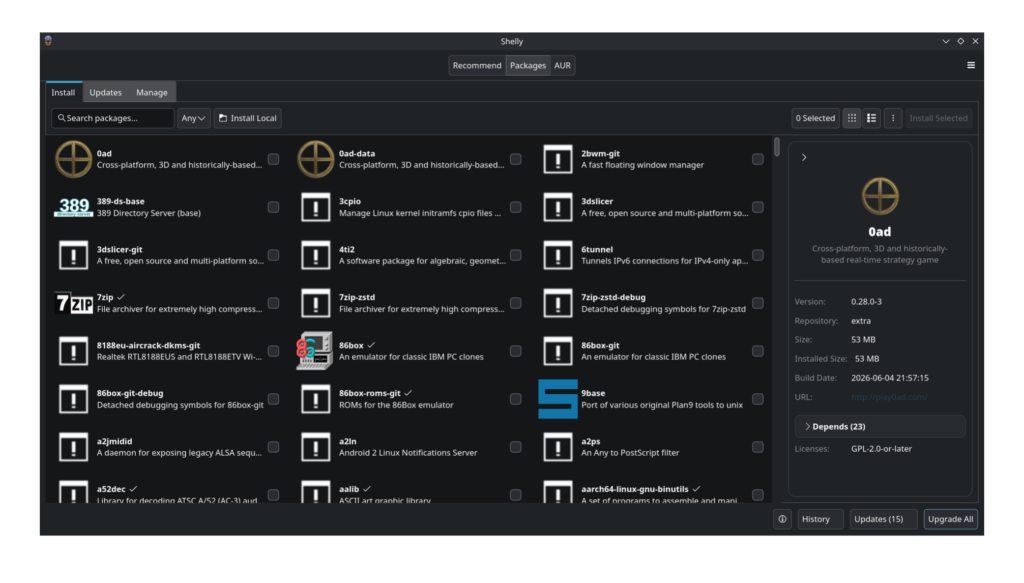Check the 9base package checkbox
This screenshot has width=1024, height=583.
pos(758,399)
